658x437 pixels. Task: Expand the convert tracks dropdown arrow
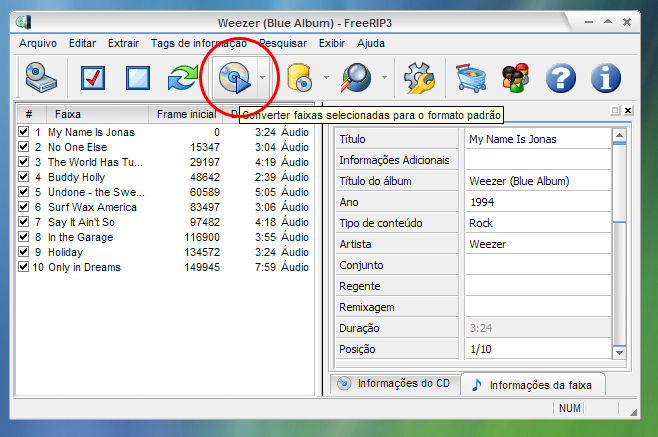click(262, 78)
